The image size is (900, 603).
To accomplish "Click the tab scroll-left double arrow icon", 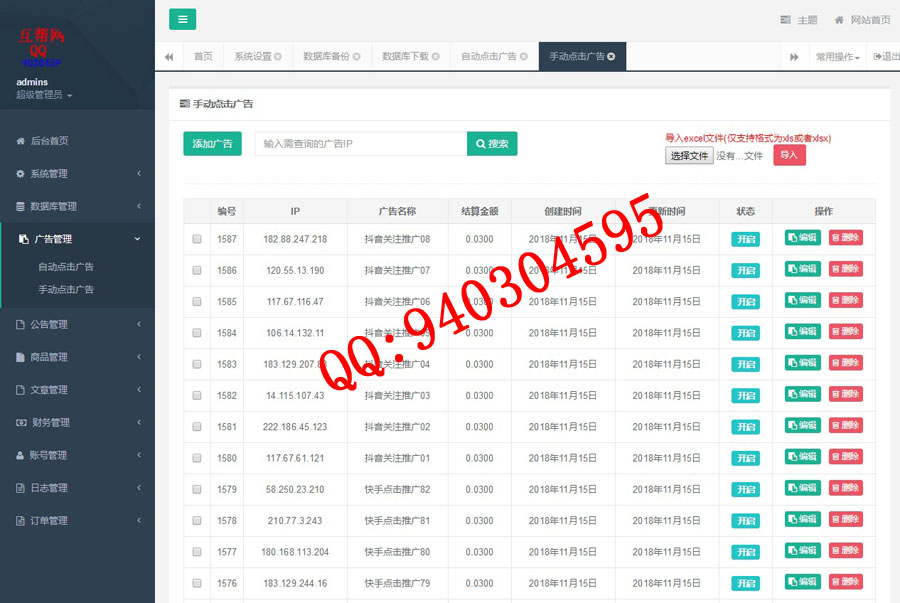I will point(169,57).
